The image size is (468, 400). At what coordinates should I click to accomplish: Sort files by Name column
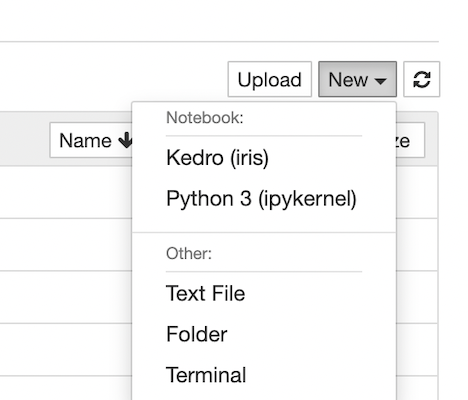coord(91,140)
